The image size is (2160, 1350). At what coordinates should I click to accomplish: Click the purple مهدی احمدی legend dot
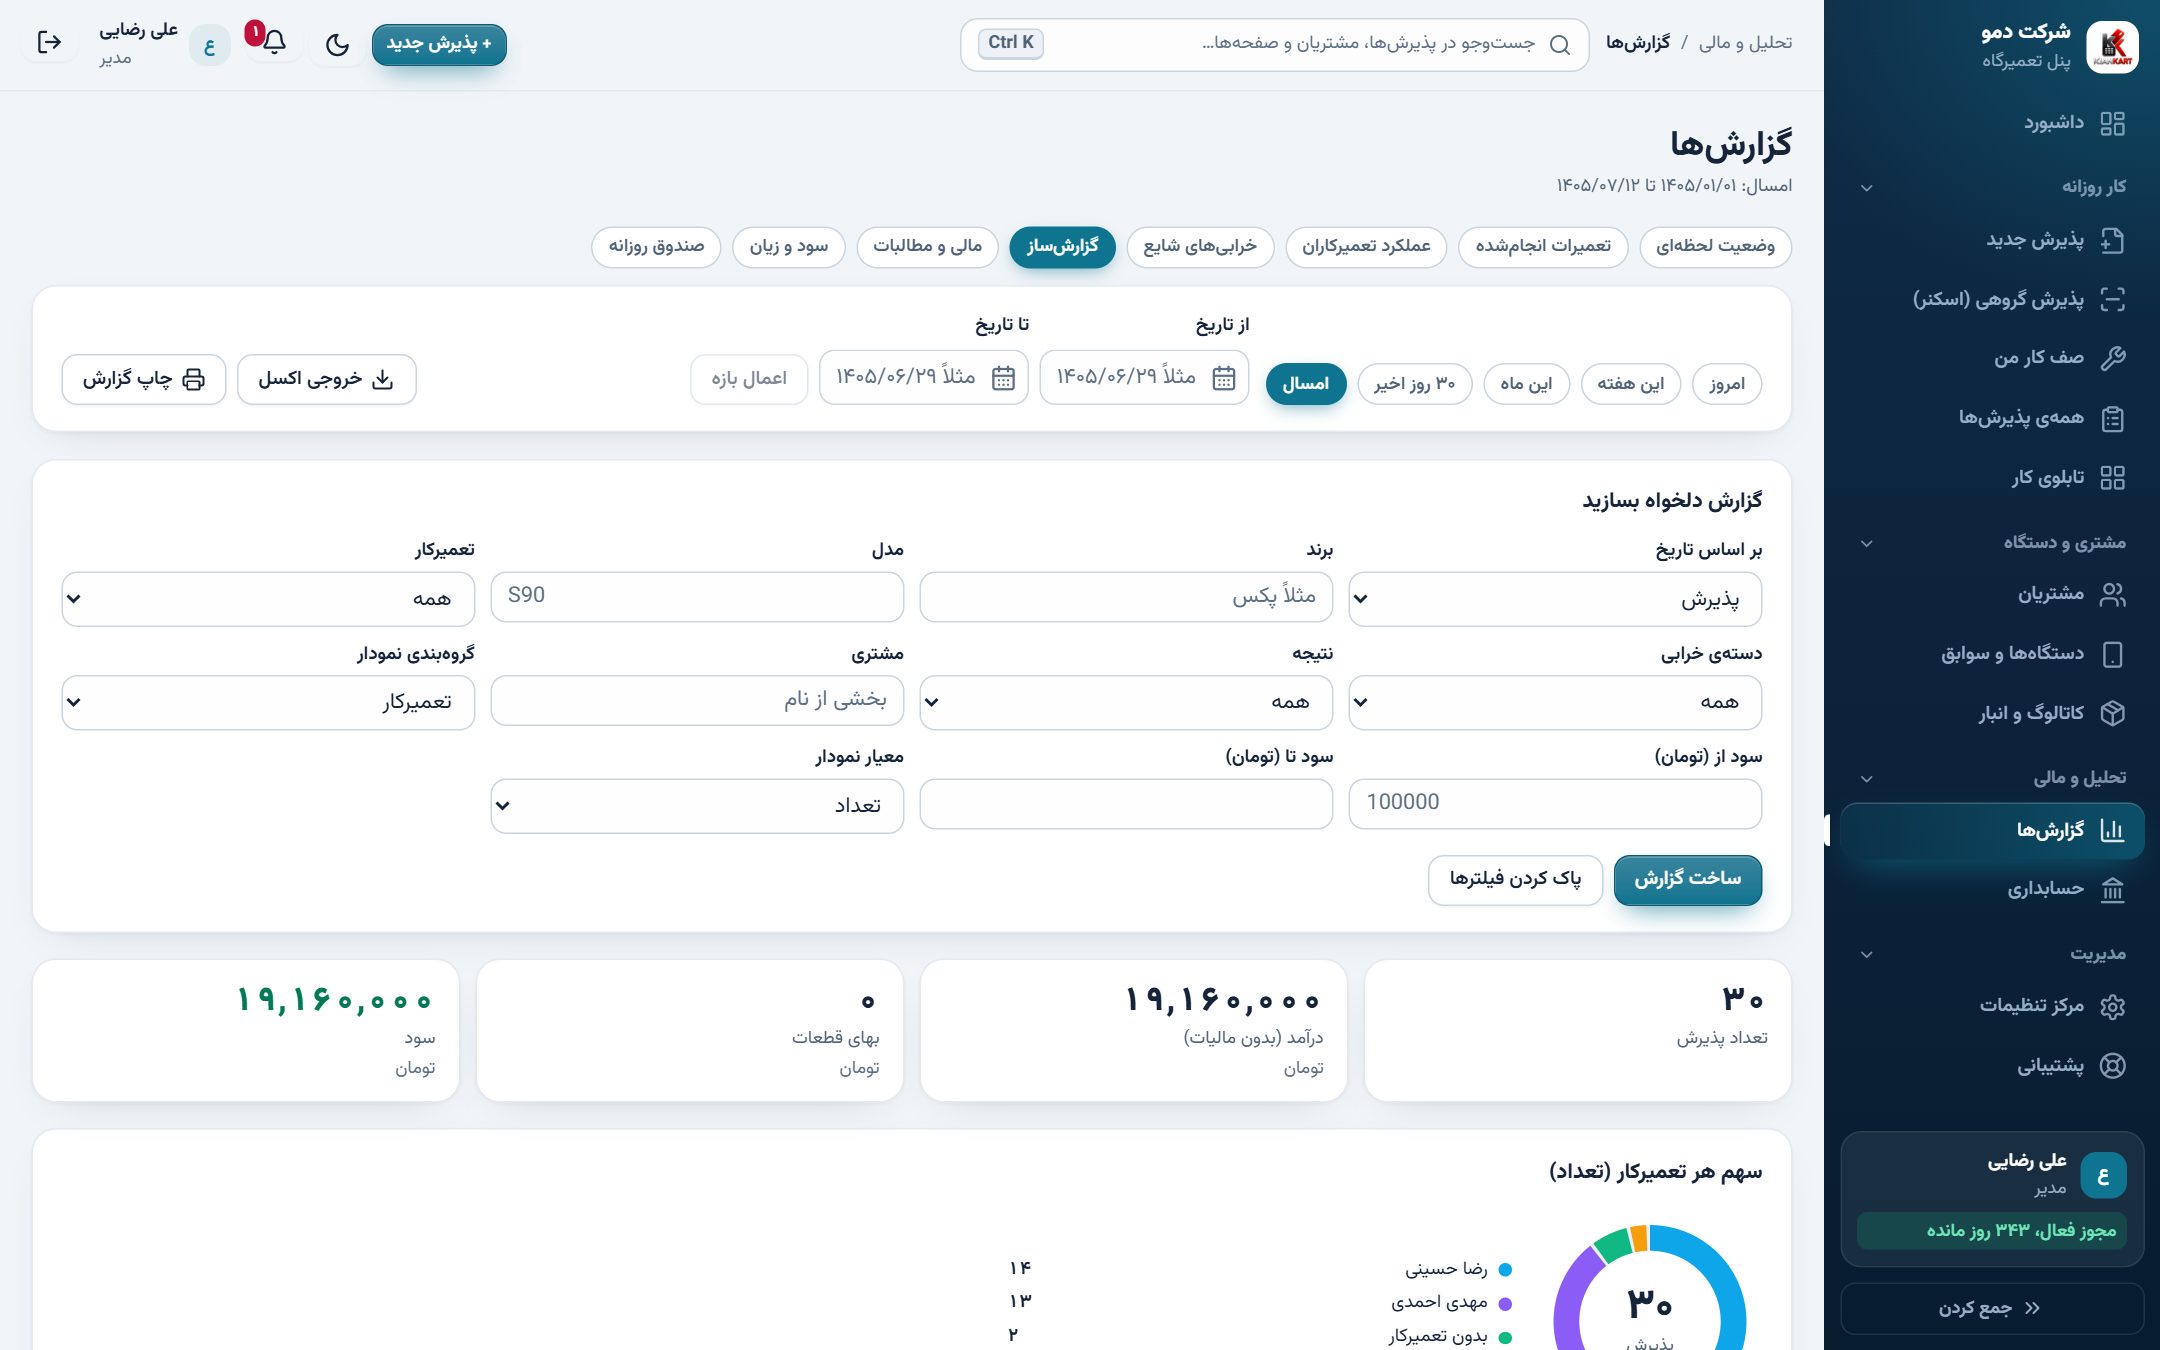coord(1505,1303)
